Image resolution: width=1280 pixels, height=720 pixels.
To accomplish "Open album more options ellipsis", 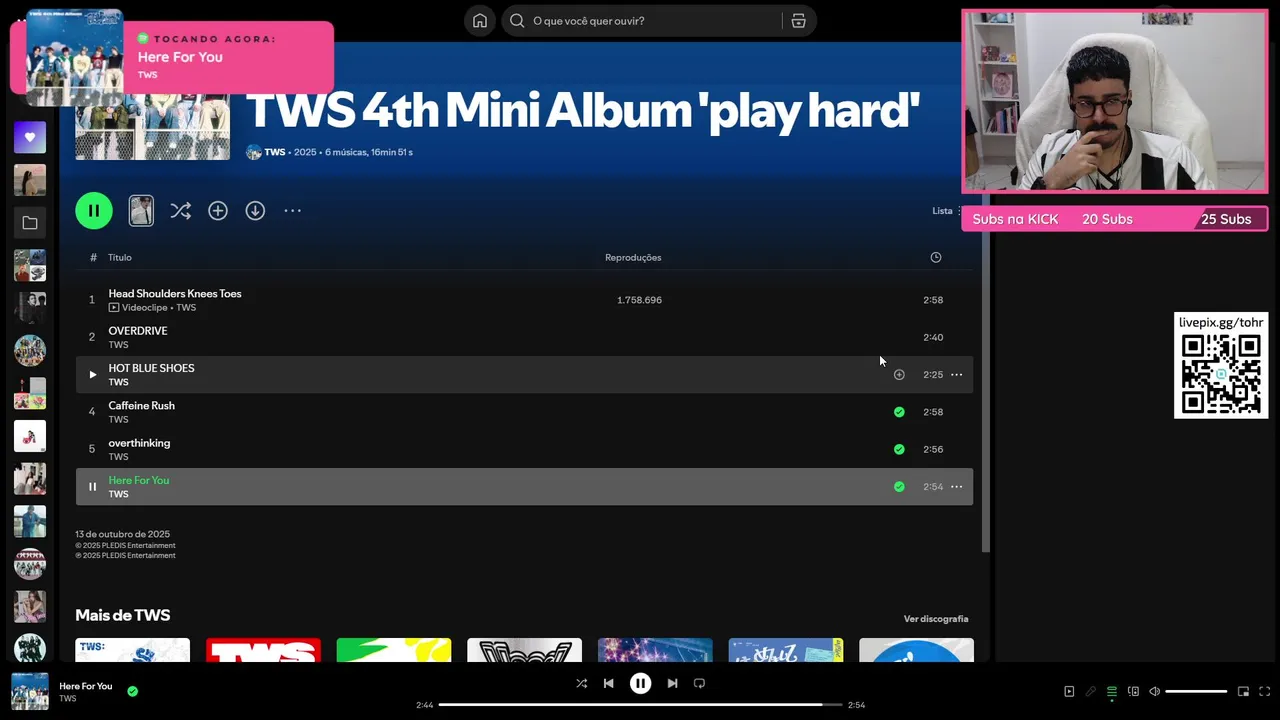I will tap(292, 211).
